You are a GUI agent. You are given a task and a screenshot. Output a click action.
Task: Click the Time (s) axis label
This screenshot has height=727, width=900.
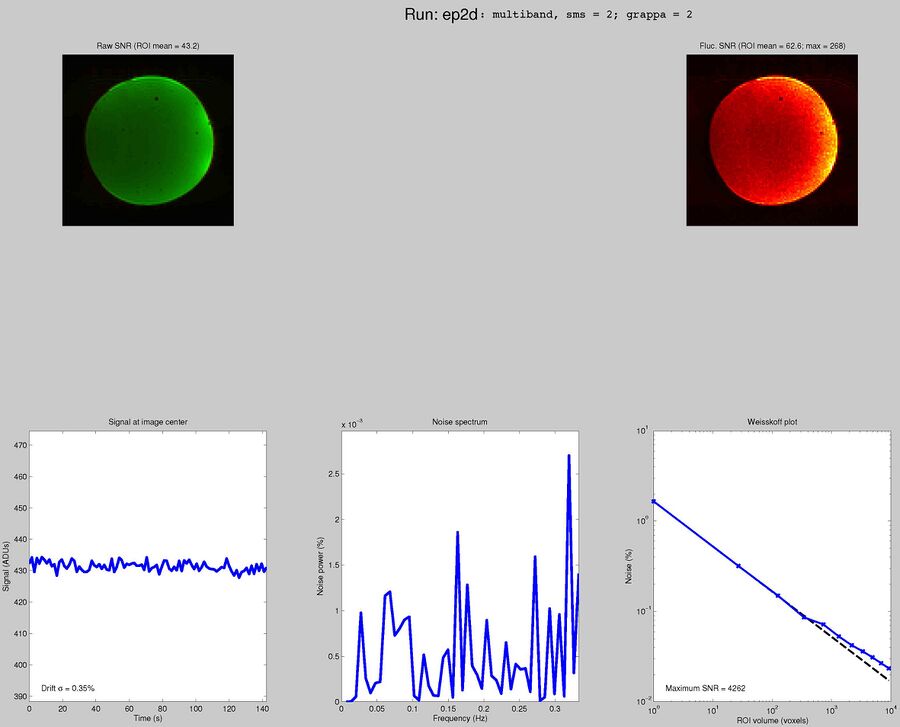[x=147, y=717]
